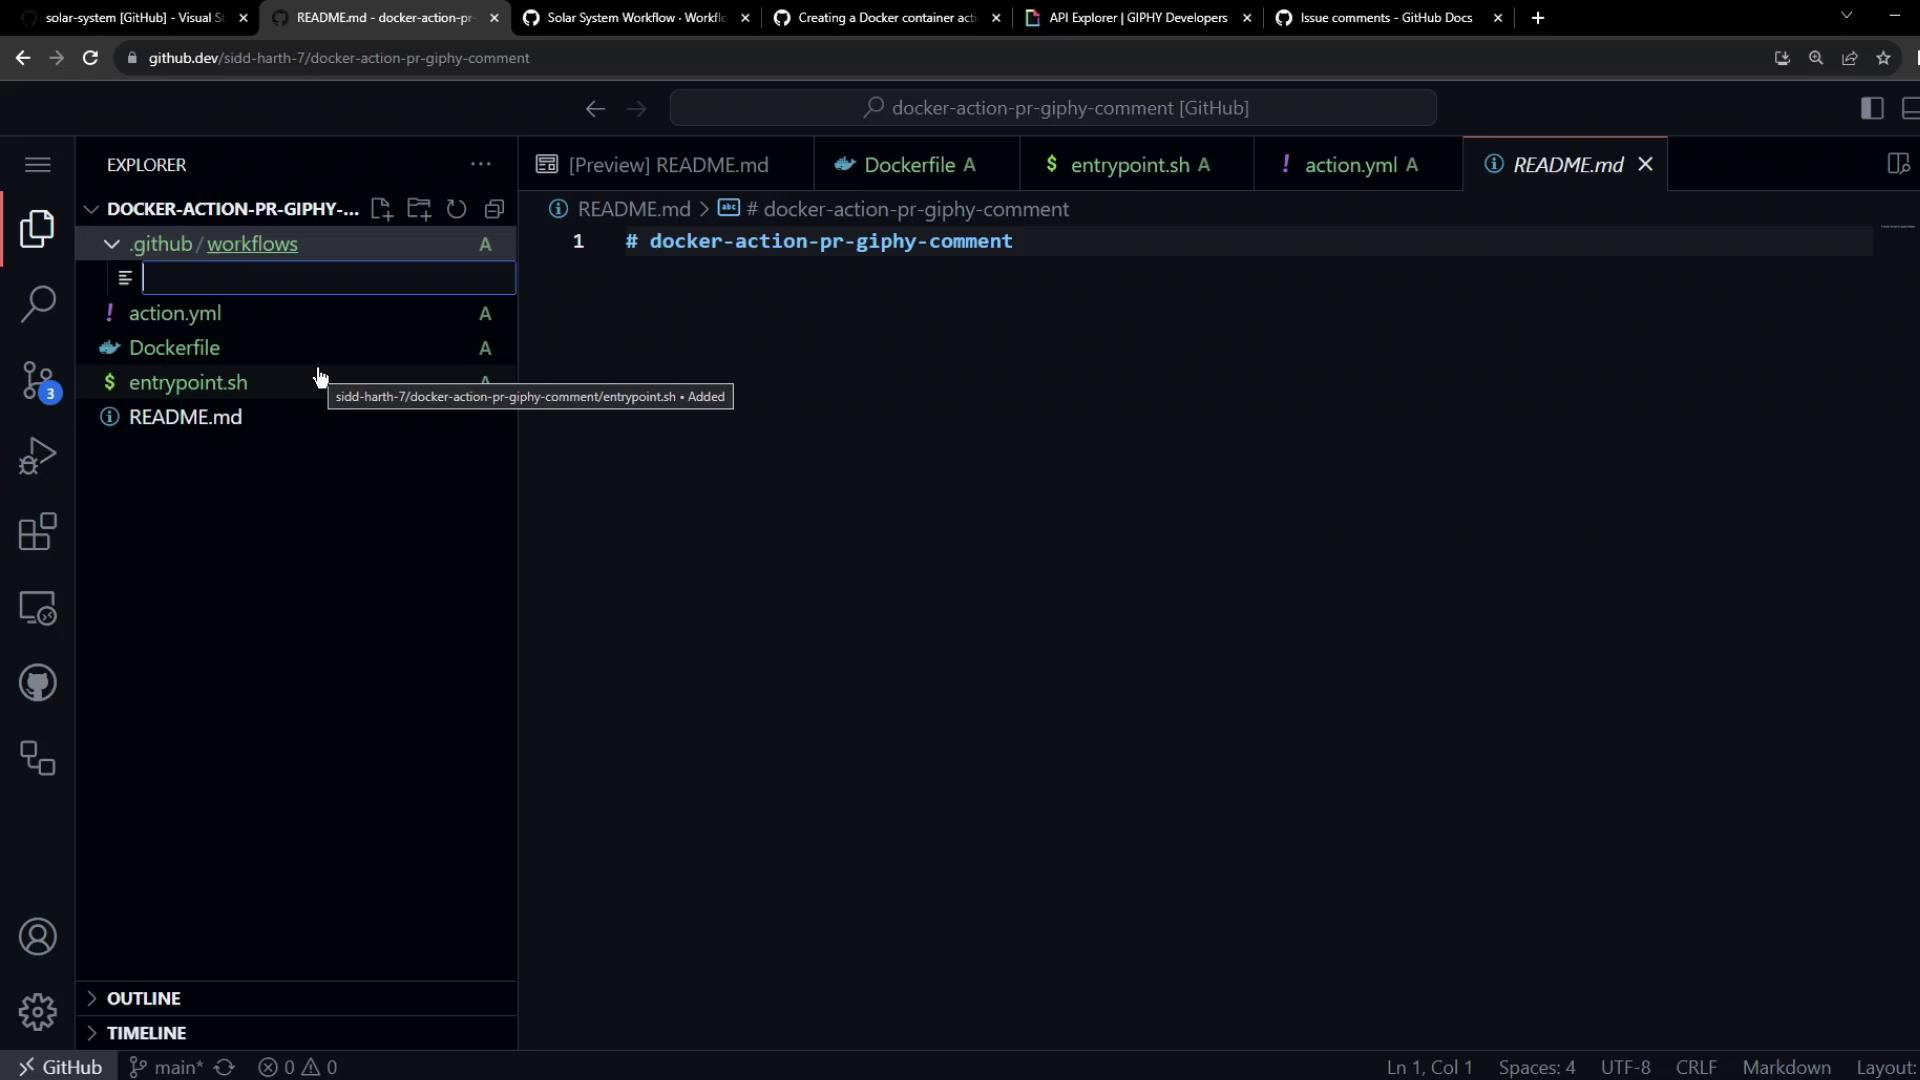Switch to the Dockerfile editor tab

(908, 165)
